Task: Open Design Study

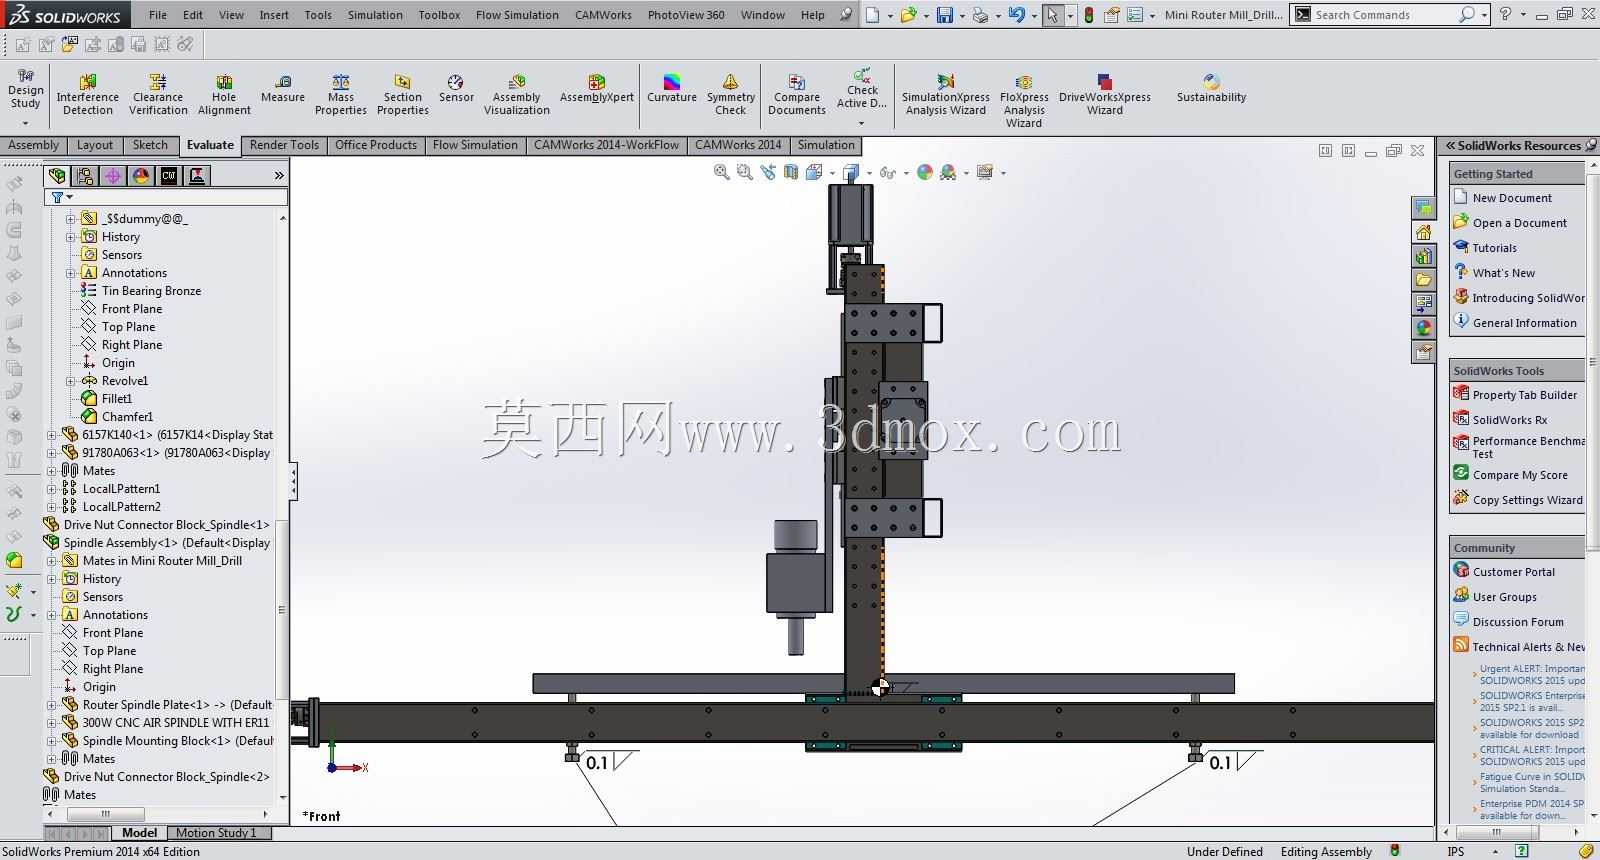Action: coord(26,90)
